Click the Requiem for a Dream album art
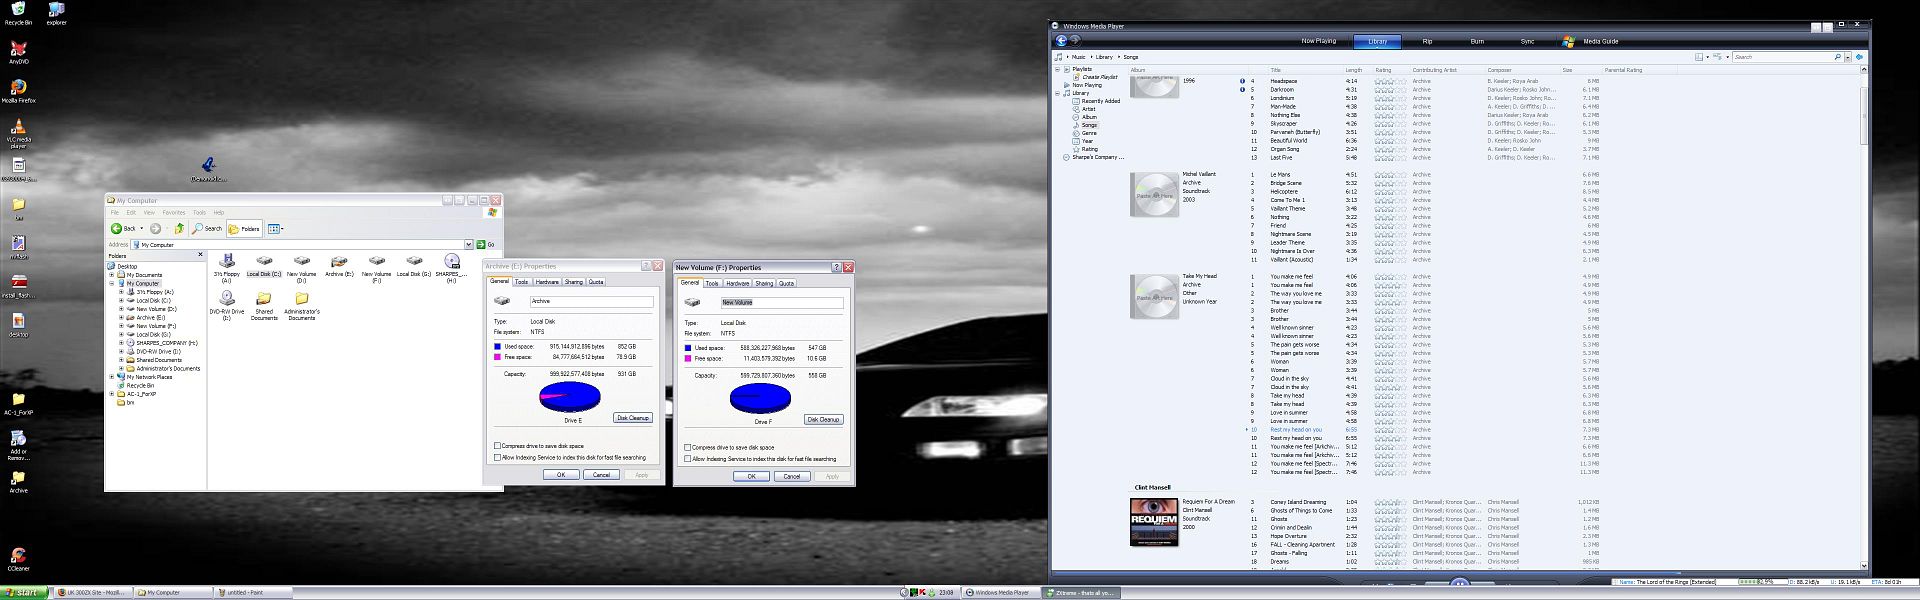Screen dimensions: 1920x600 1154,522
